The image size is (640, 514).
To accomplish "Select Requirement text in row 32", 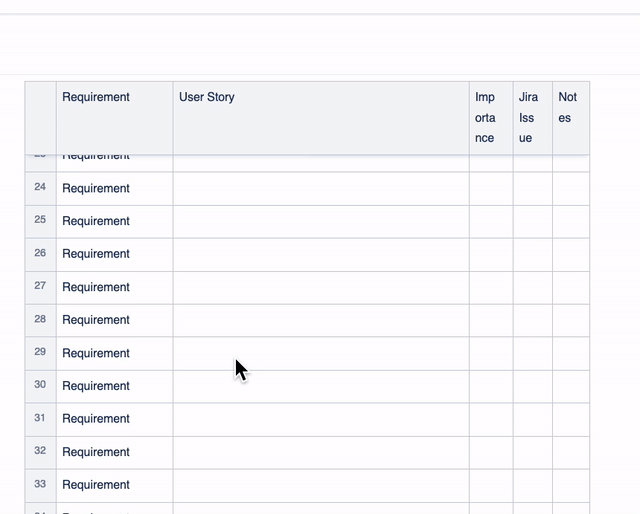I will (x=96, y=452).
